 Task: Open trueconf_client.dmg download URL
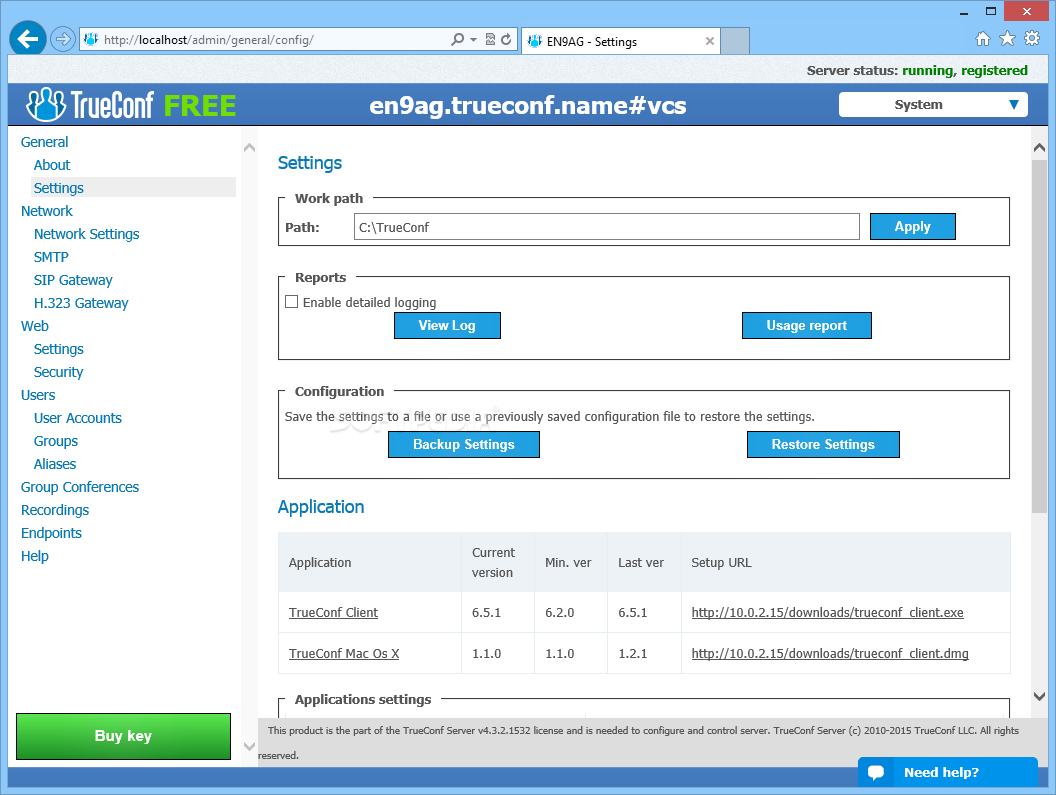pyautogui.click(x=830, y=654)
